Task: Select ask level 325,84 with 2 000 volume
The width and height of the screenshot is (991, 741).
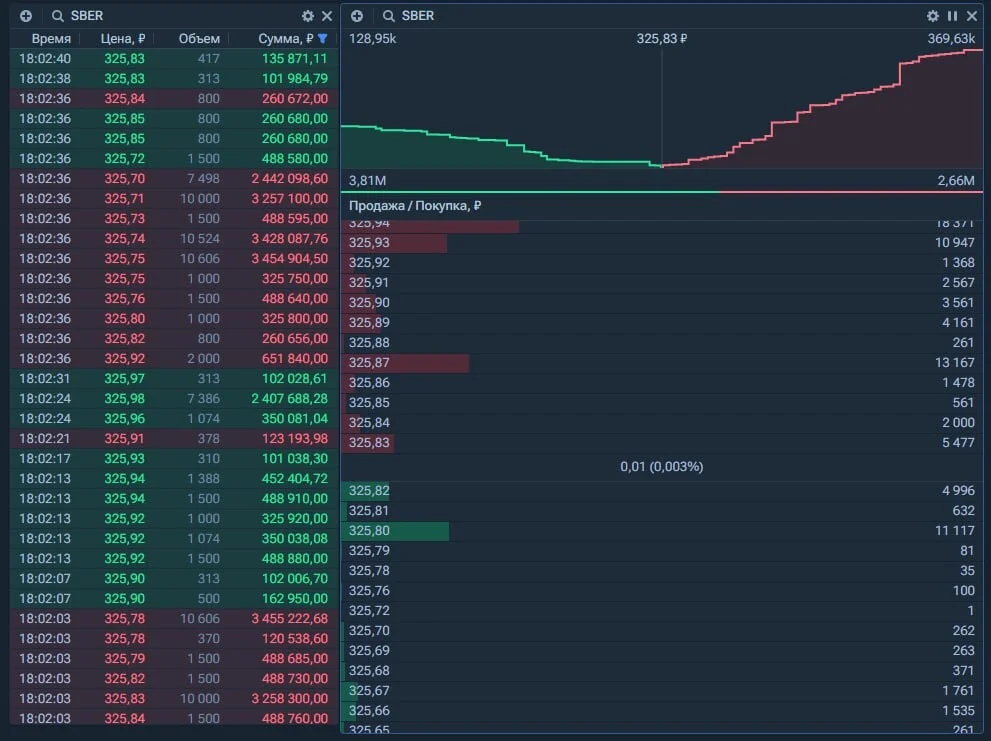Action: point(662,423)
